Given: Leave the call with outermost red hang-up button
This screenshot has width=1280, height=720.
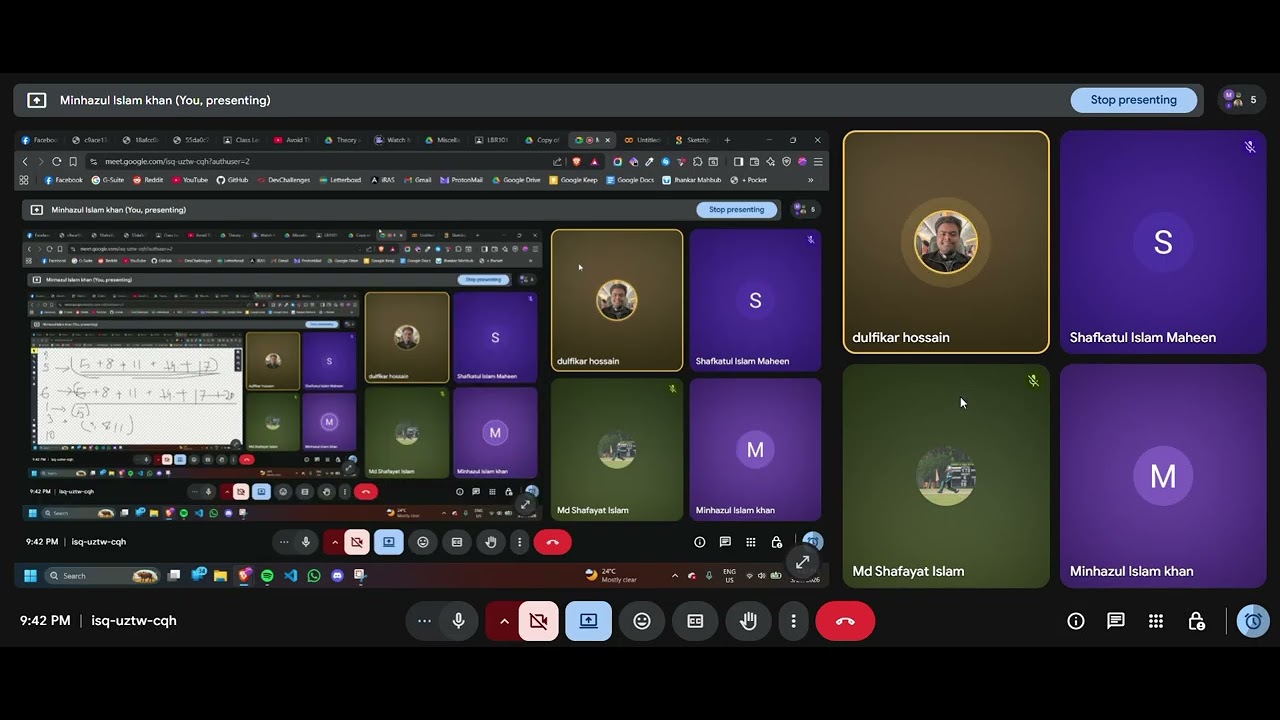Looking at the screenshot, I should pyautogui.click(x=845, y=621).
